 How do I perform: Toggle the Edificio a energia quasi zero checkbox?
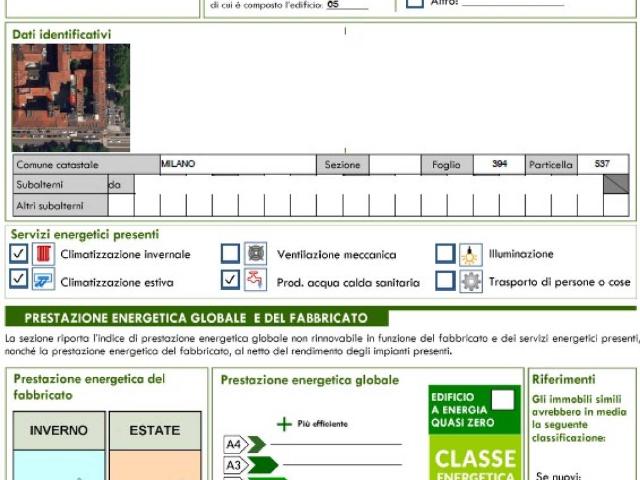(503, 400)
